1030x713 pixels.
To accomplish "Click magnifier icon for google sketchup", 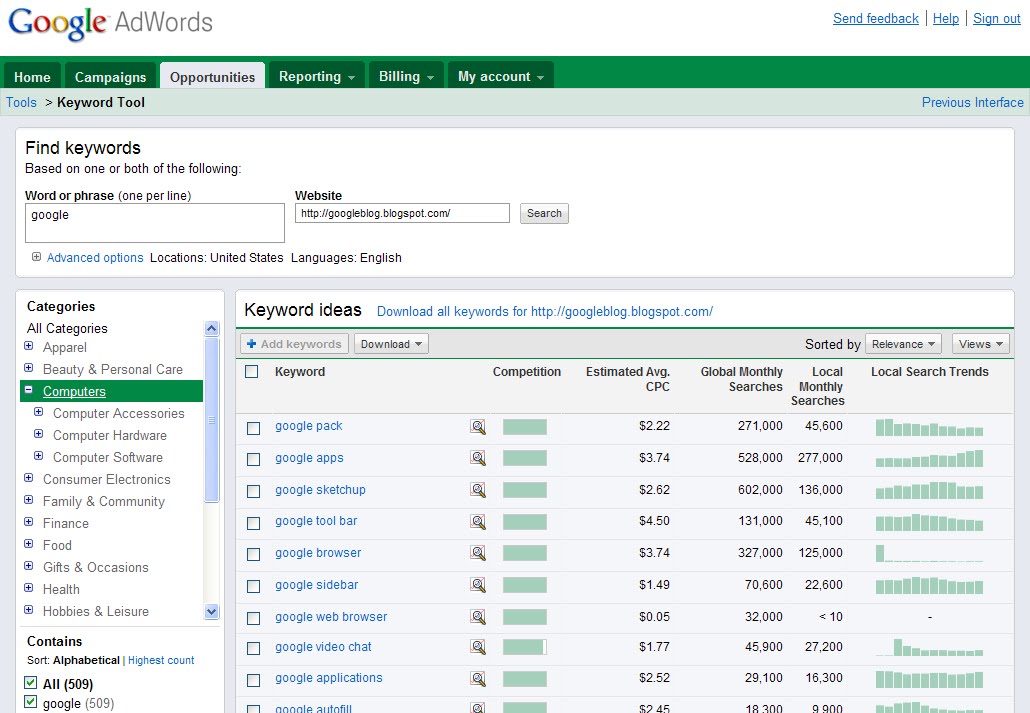I will [478, 491].
